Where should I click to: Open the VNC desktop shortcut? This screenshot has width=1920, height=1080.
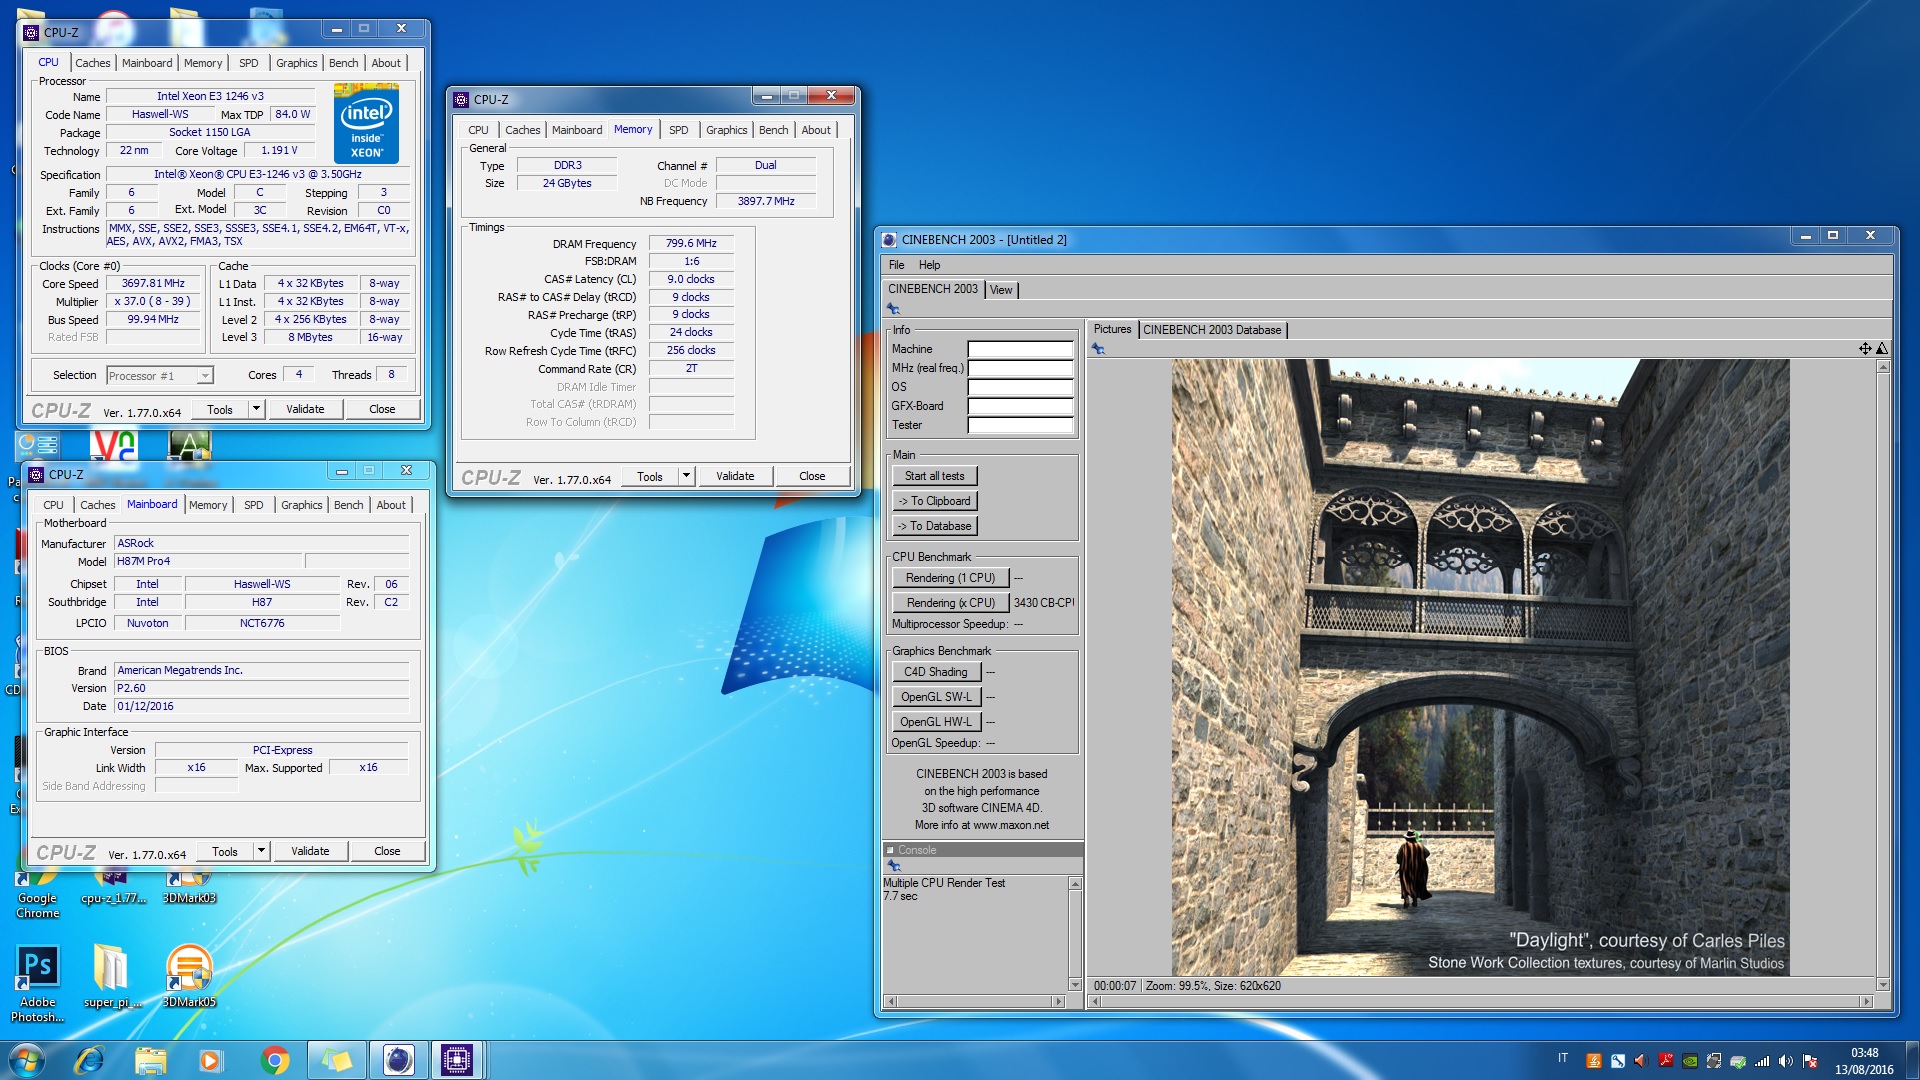tap(114, 446)
